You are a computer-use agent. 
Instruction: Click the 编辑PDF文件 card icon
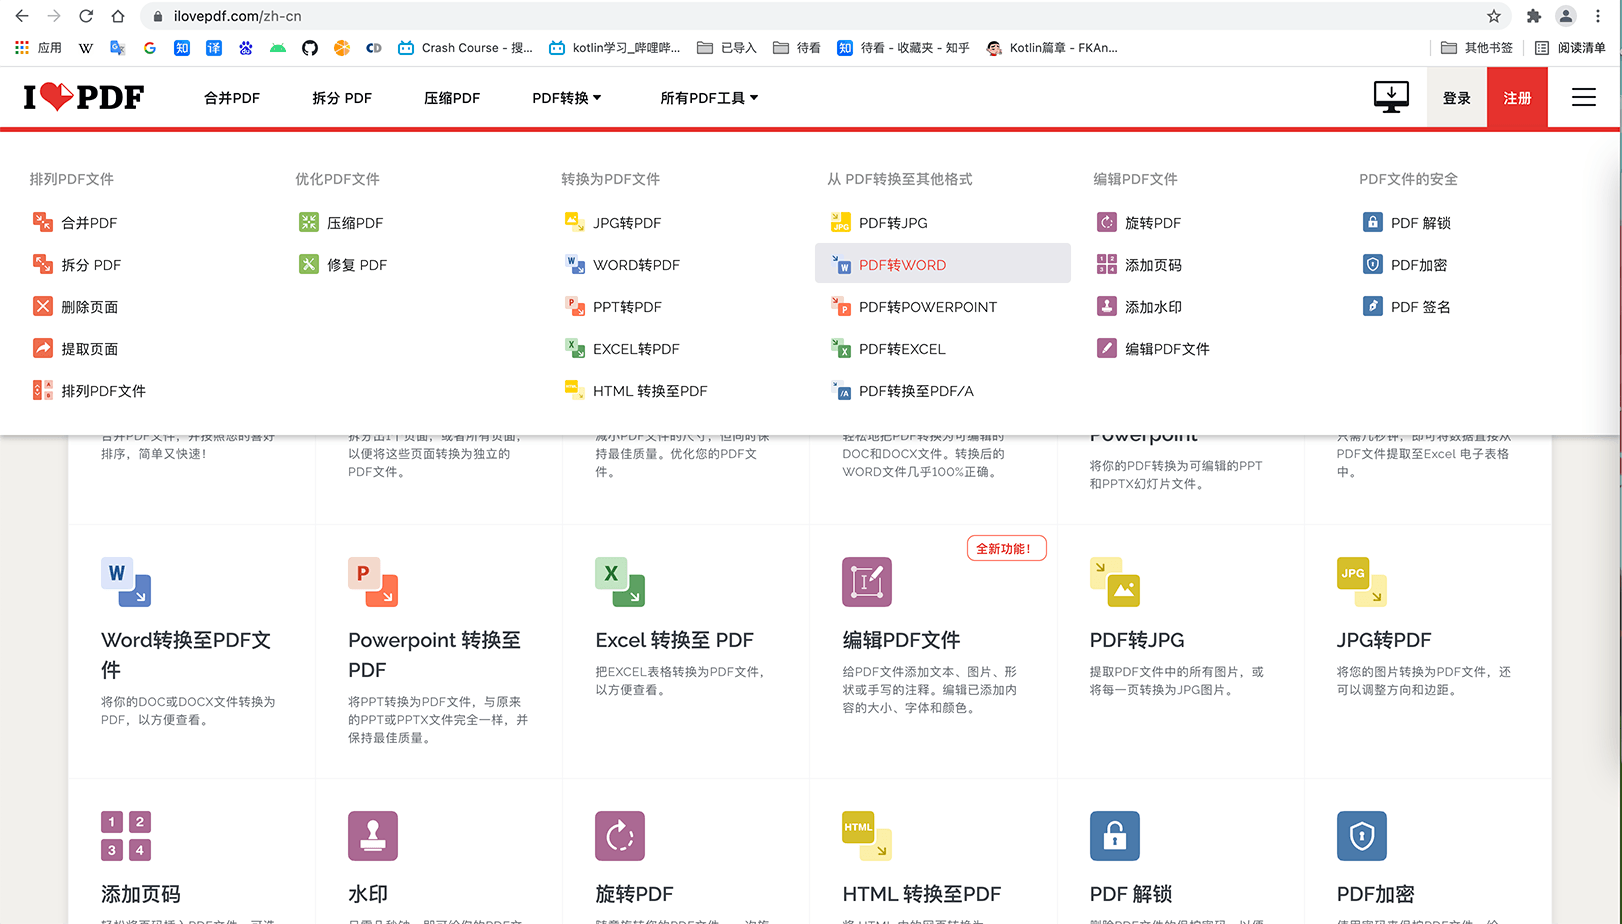pyautogui.click(x=867, y=582)
